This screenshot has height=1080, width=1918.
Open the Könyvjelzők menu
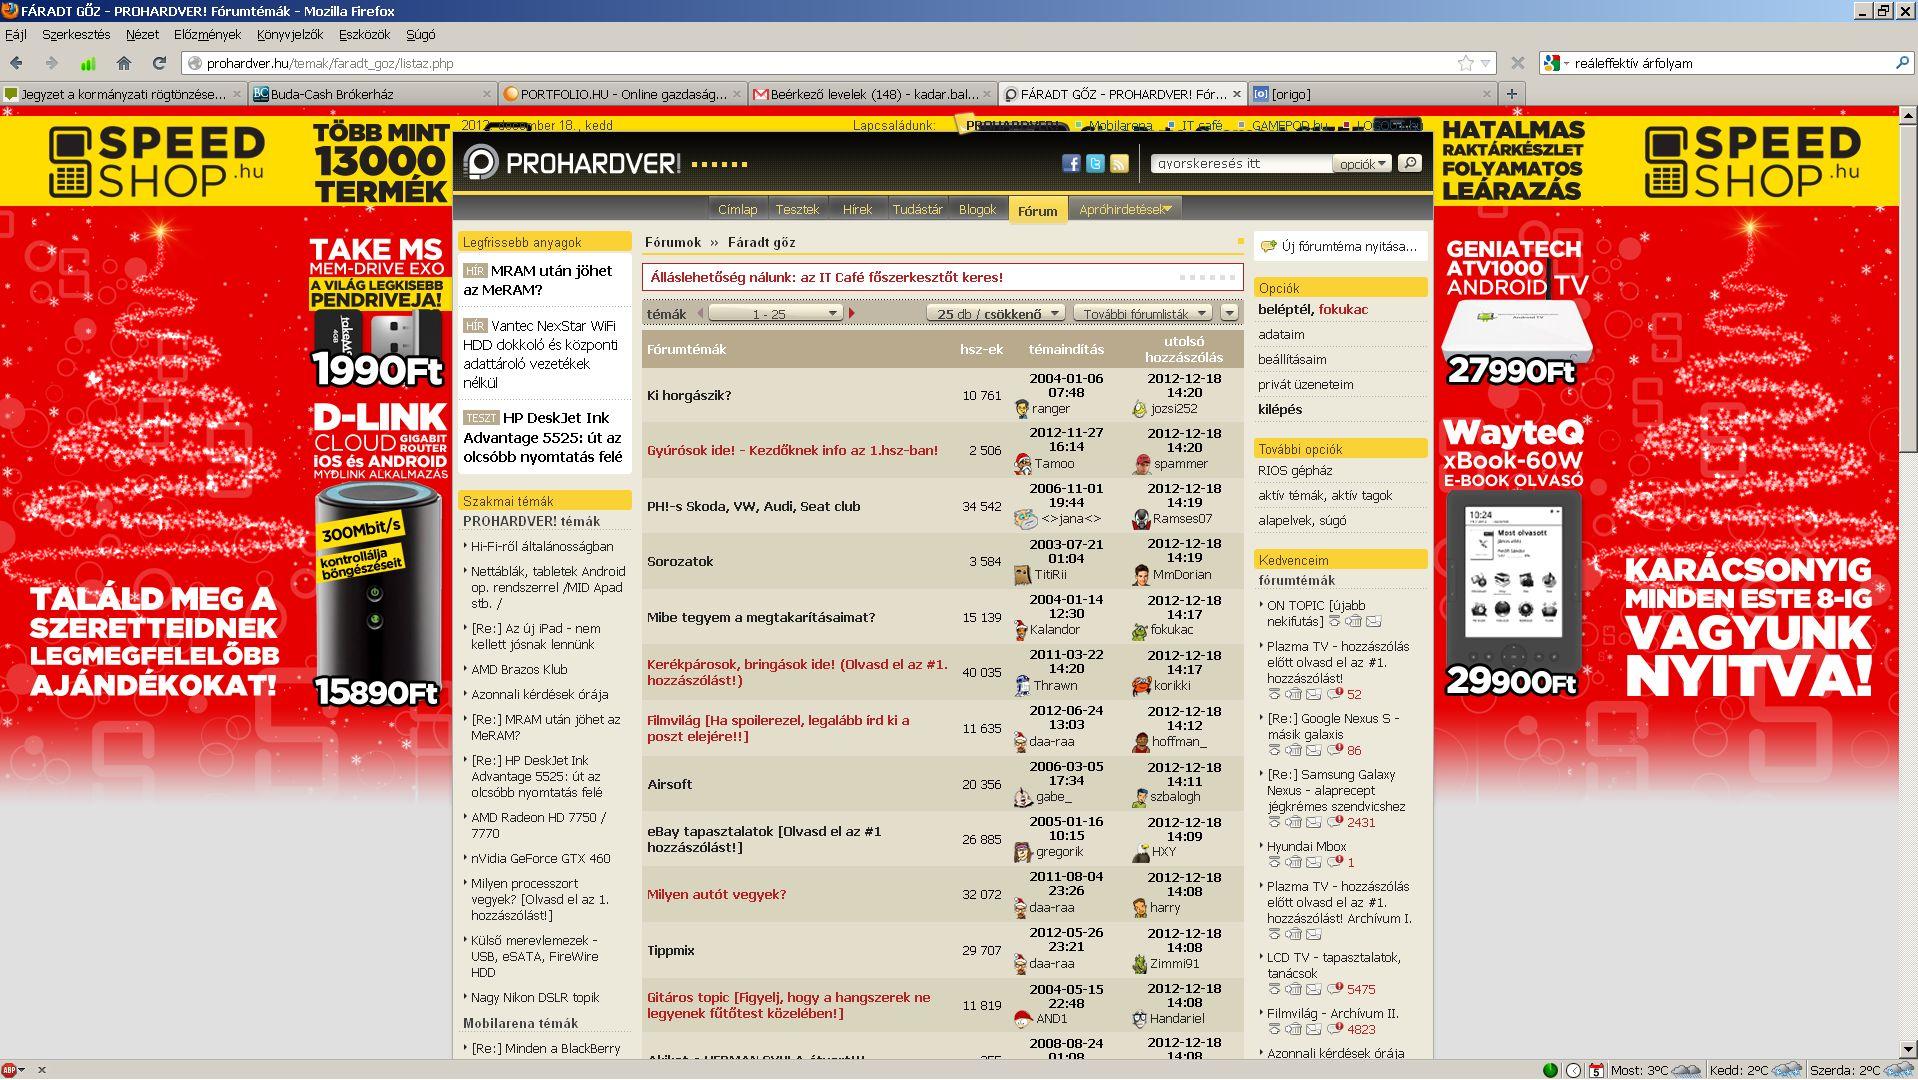click(289, 34)
